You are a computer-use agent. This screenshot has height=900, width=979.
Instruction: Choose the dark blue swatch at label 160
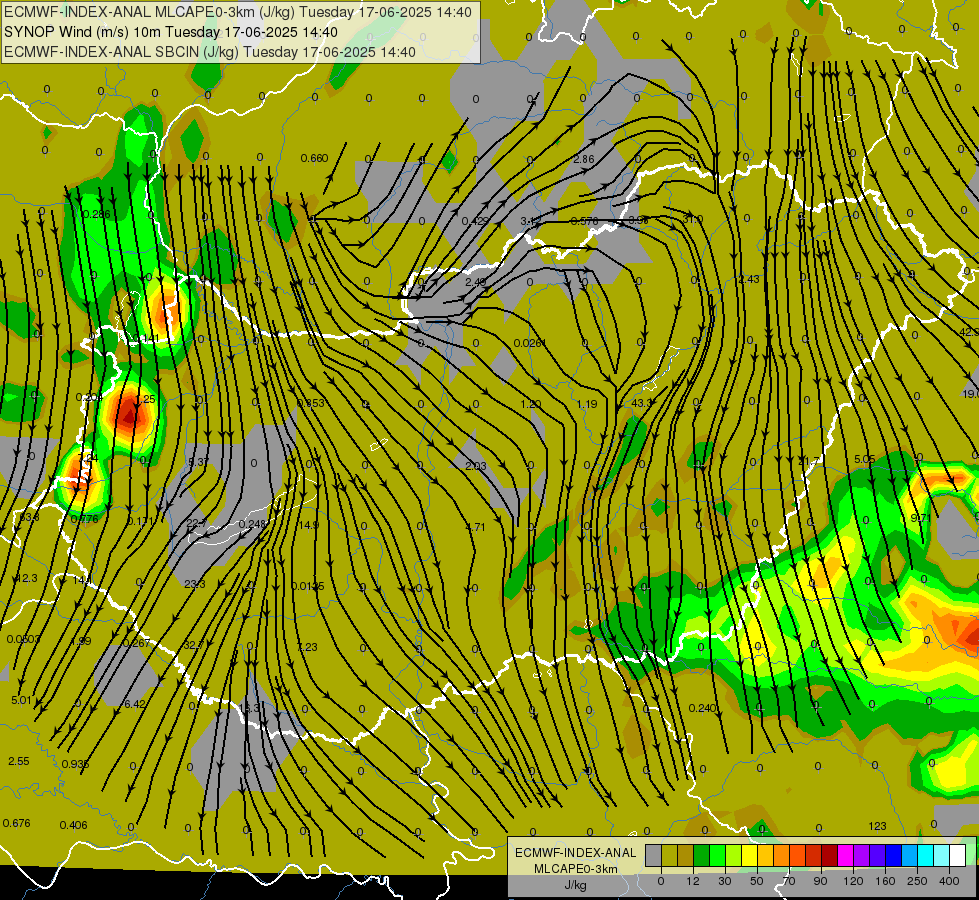[893, 856]
